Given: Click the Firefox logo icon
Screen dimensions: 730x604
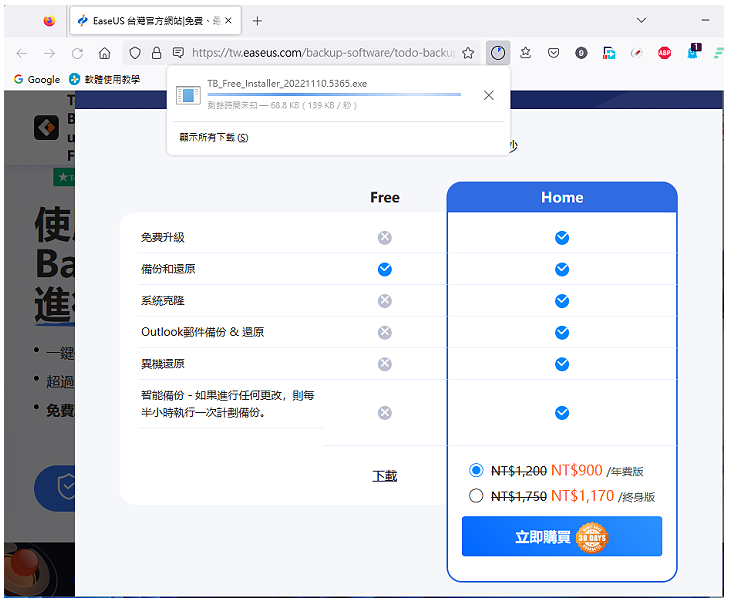Looking at the screenshot, I should click(49, 21).
